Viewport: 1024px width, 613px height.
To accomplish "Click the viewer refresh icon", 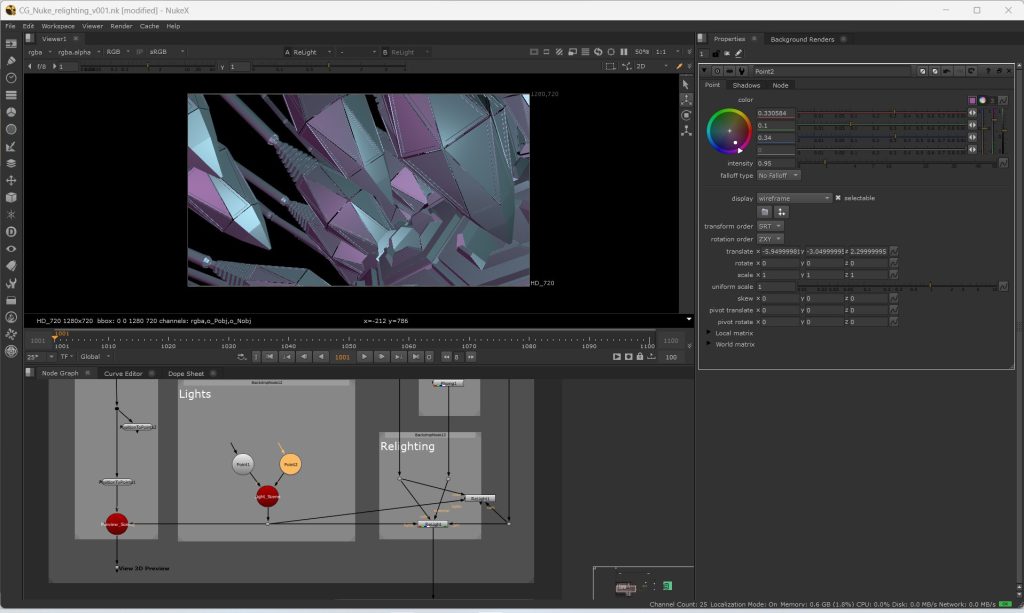I will pos(597,52).
